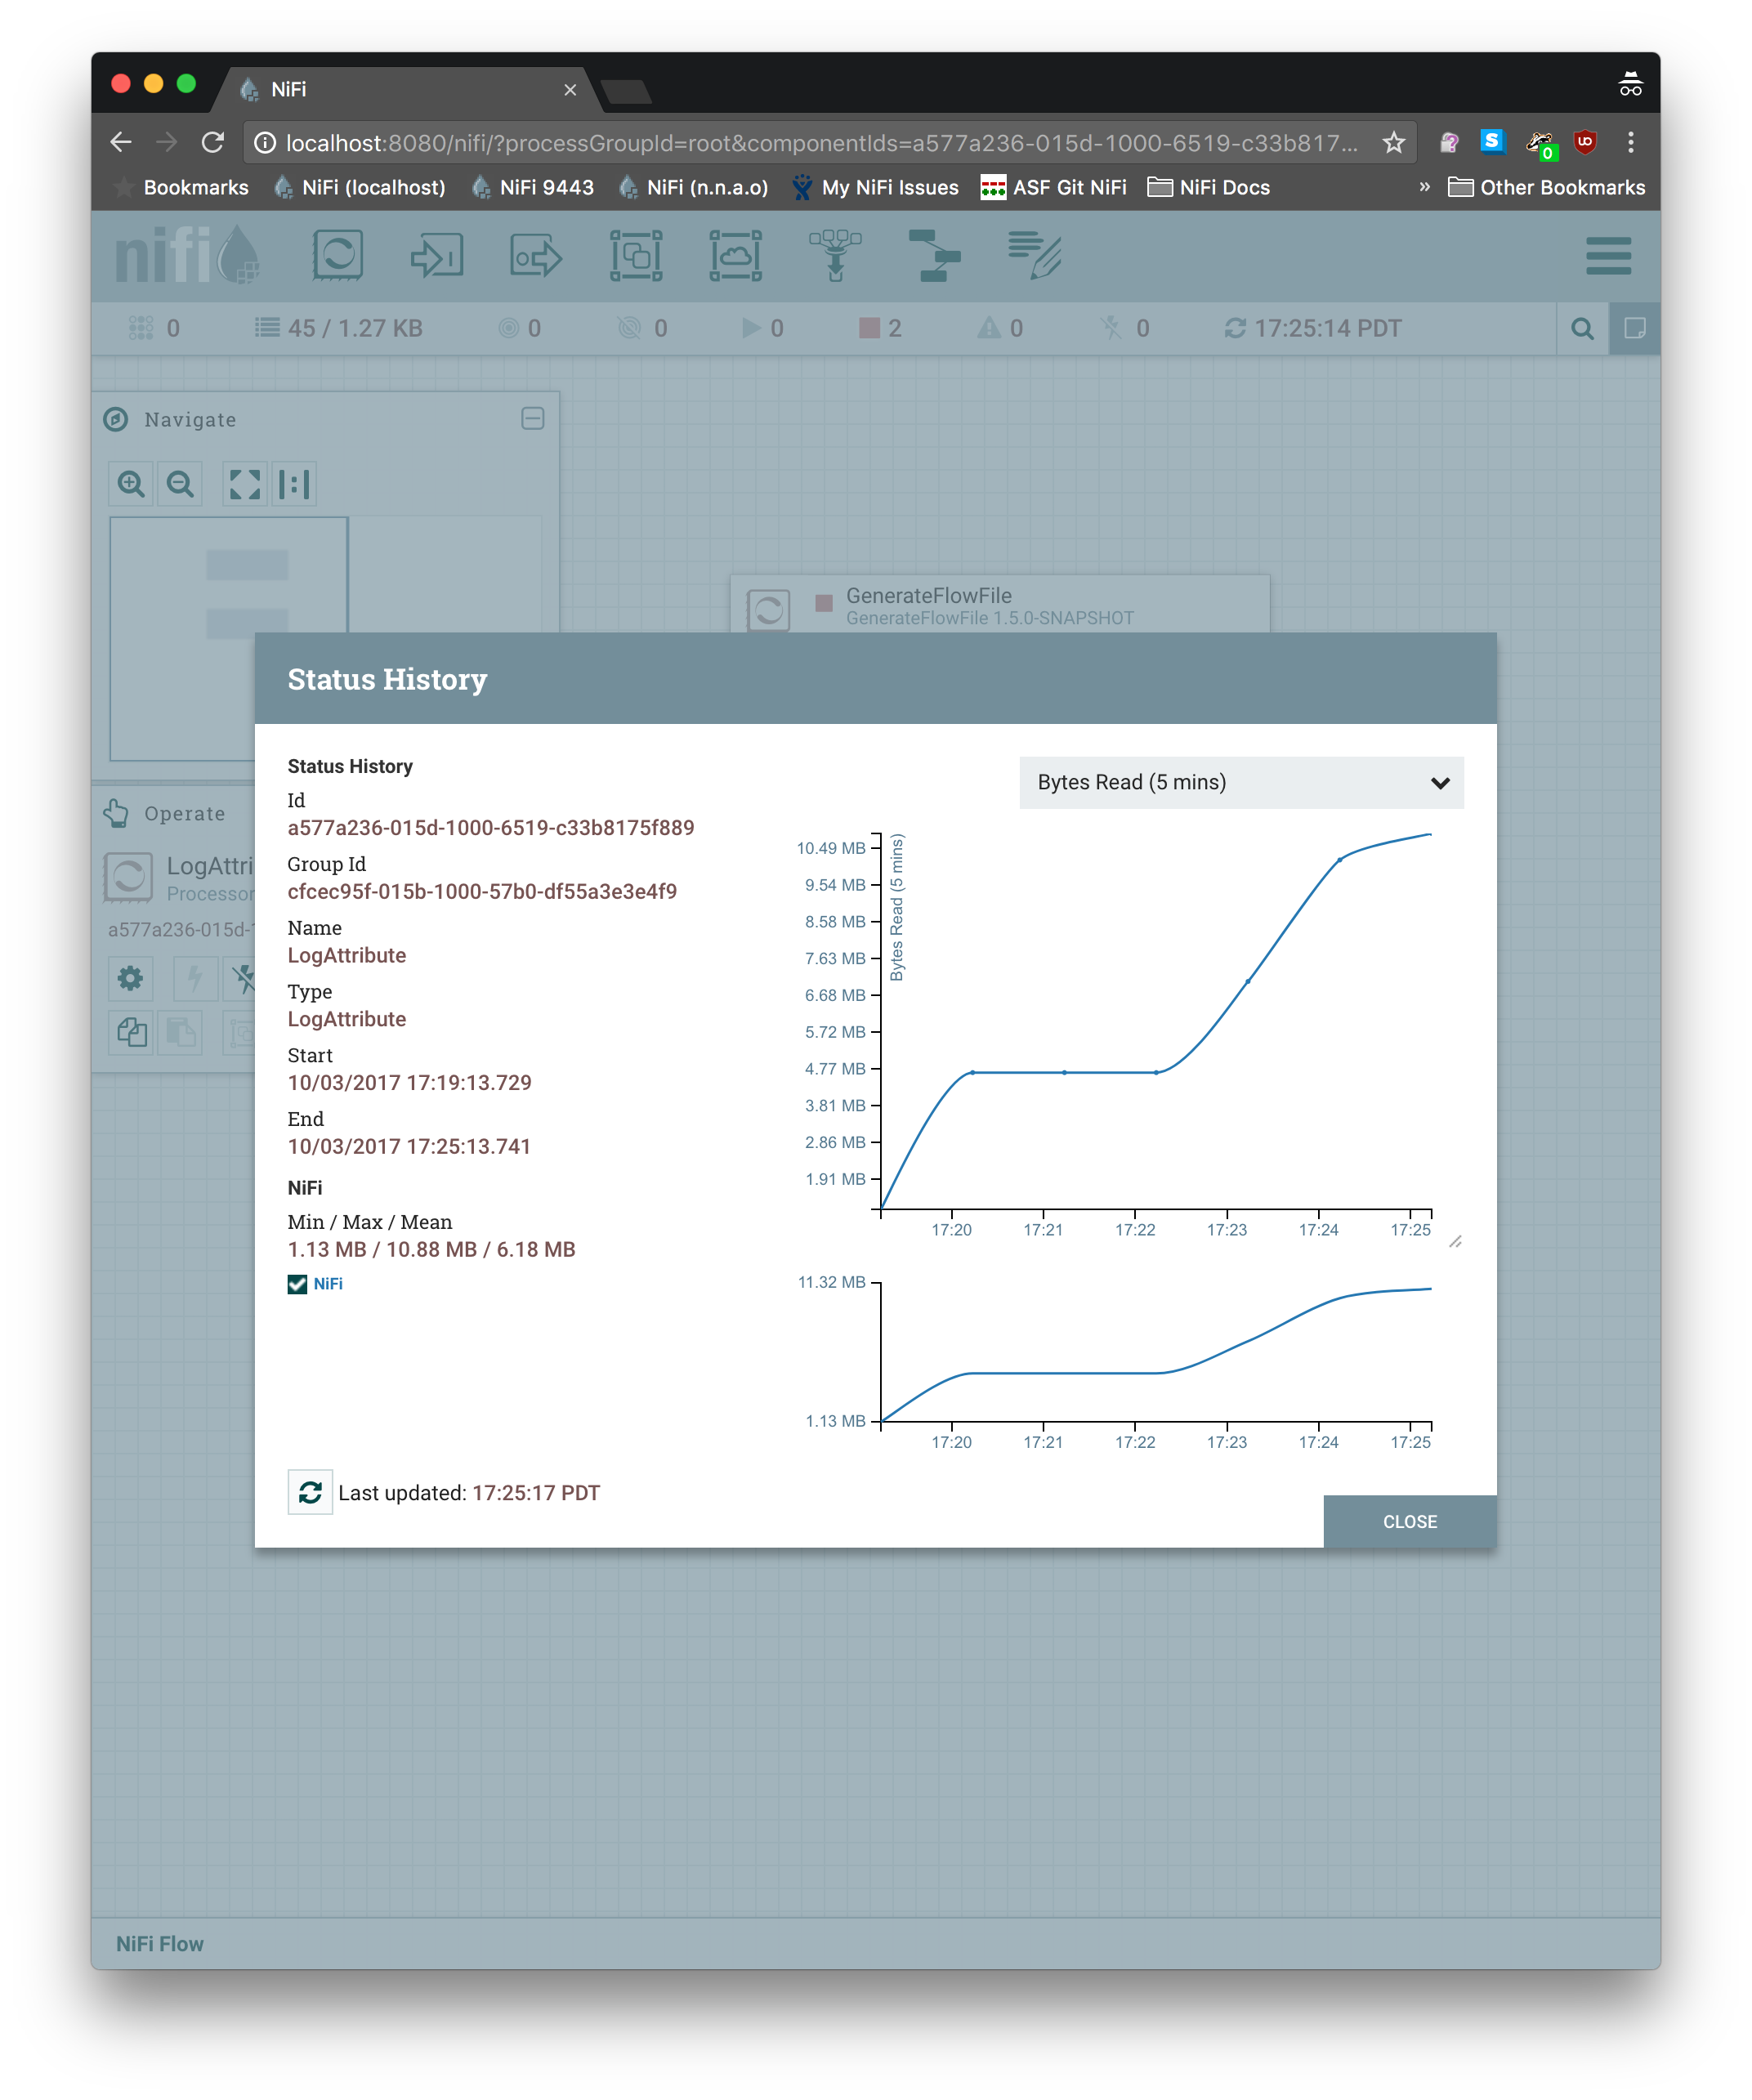Open the flow search magnifier
Screen dimensions: 1752x2100
1581,329
